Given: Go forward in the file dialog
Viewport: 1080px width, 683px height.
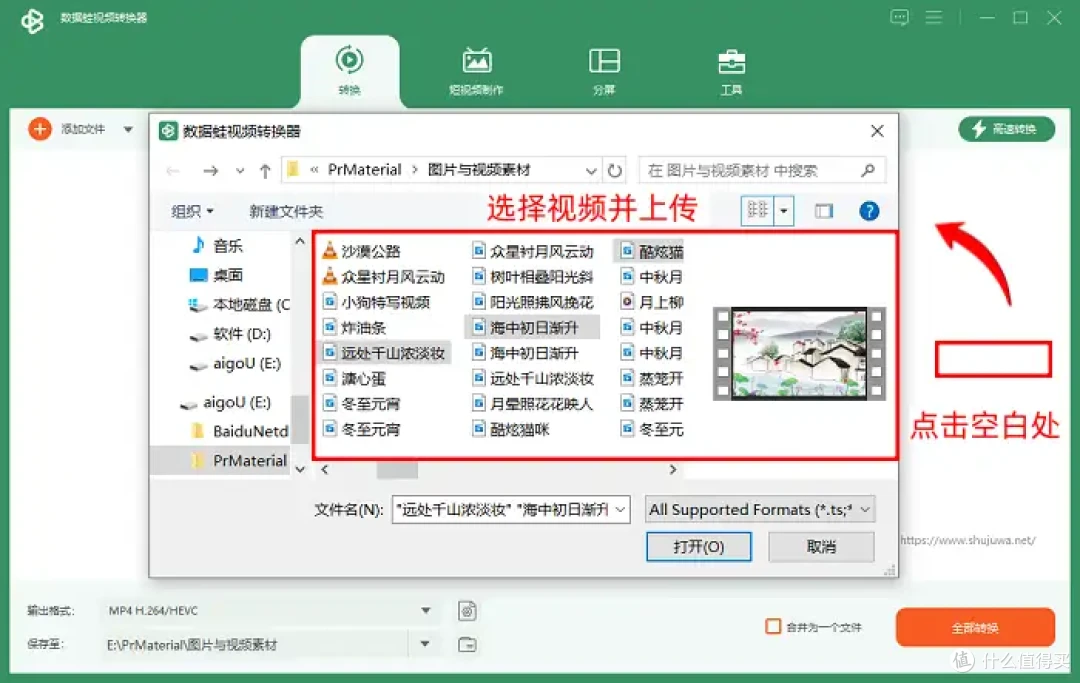Looking at the screenshot, I should (211, 170).
